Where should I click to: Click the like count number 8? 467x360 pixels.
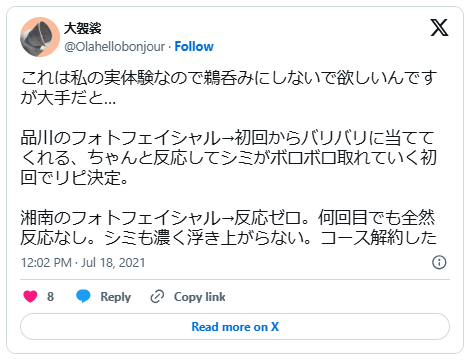coord(50,297)
